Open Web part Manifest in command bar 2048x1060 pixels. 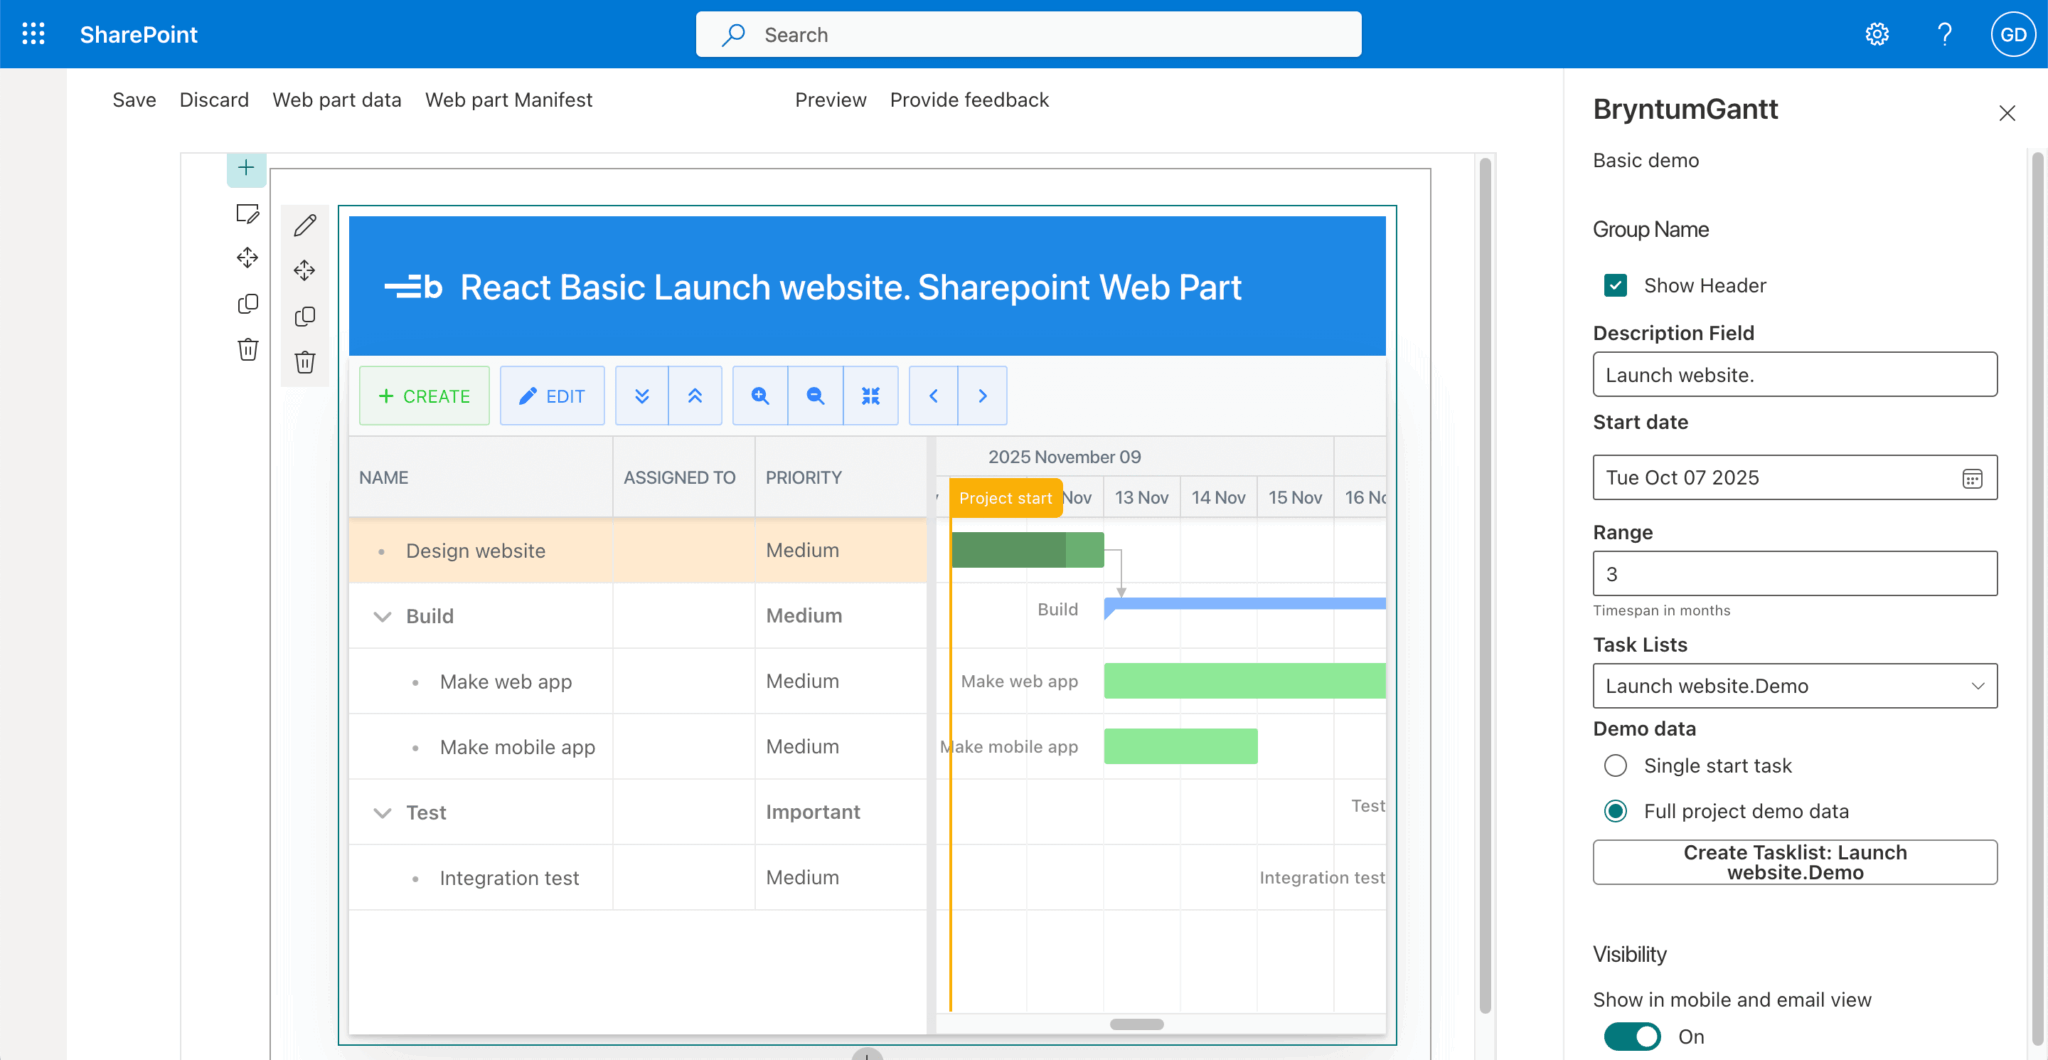[508, 100]
